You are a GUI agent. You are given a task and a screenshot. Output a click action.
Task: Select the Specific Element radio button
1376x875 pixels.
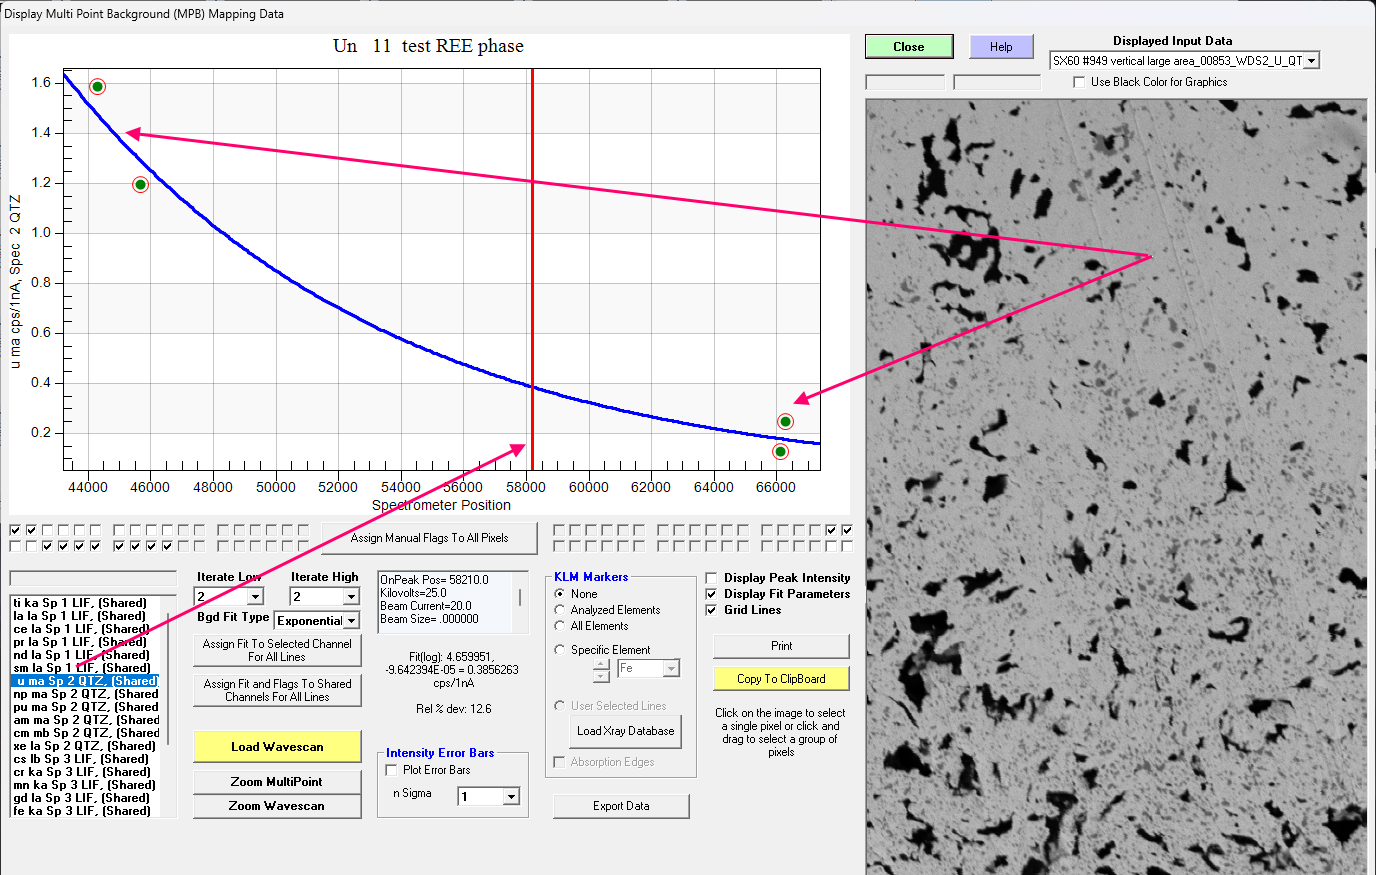pos(560,650)
